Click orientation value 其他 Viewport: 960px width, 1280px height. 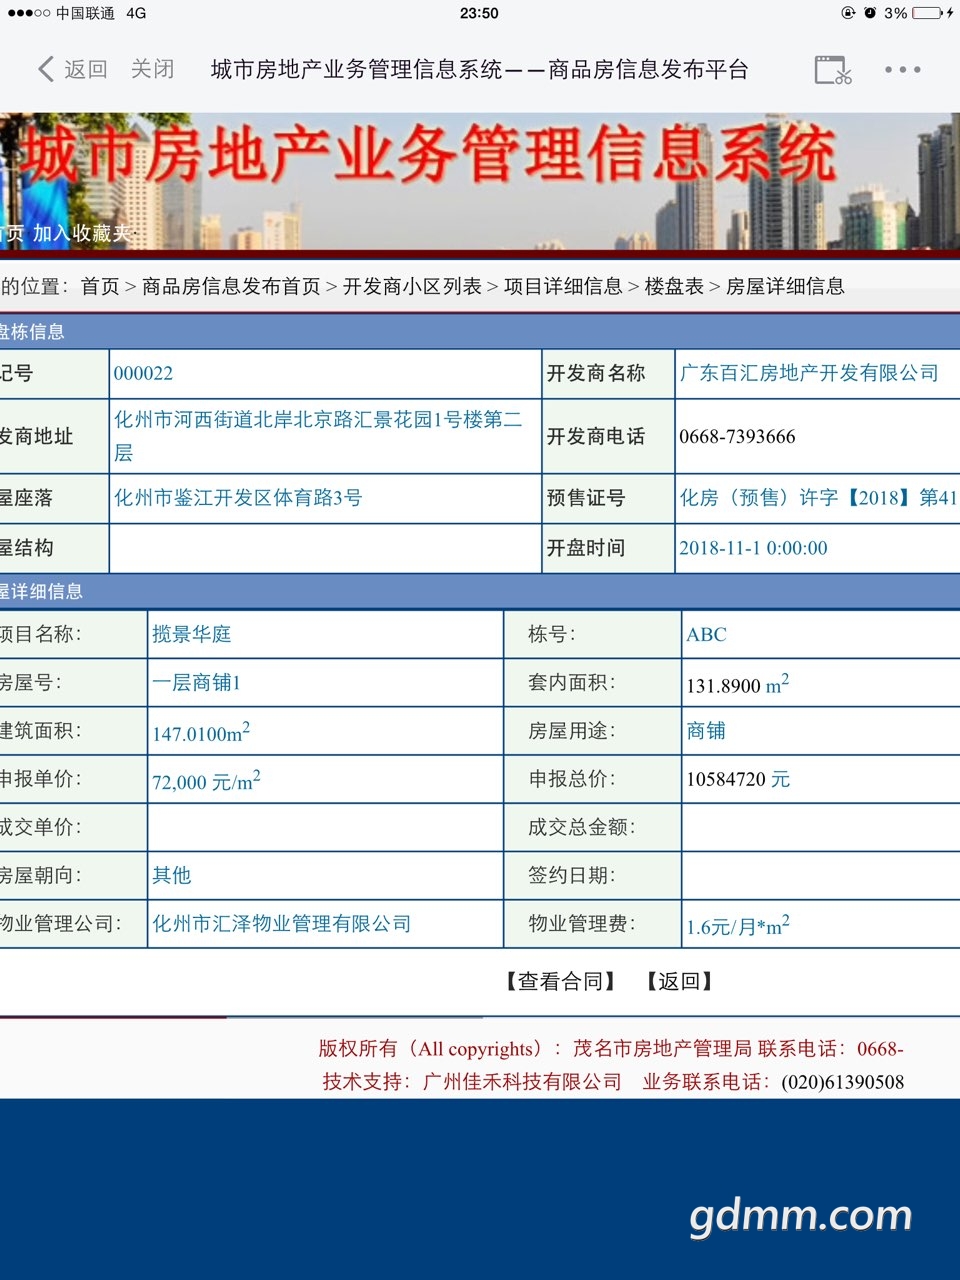[171, 875]
